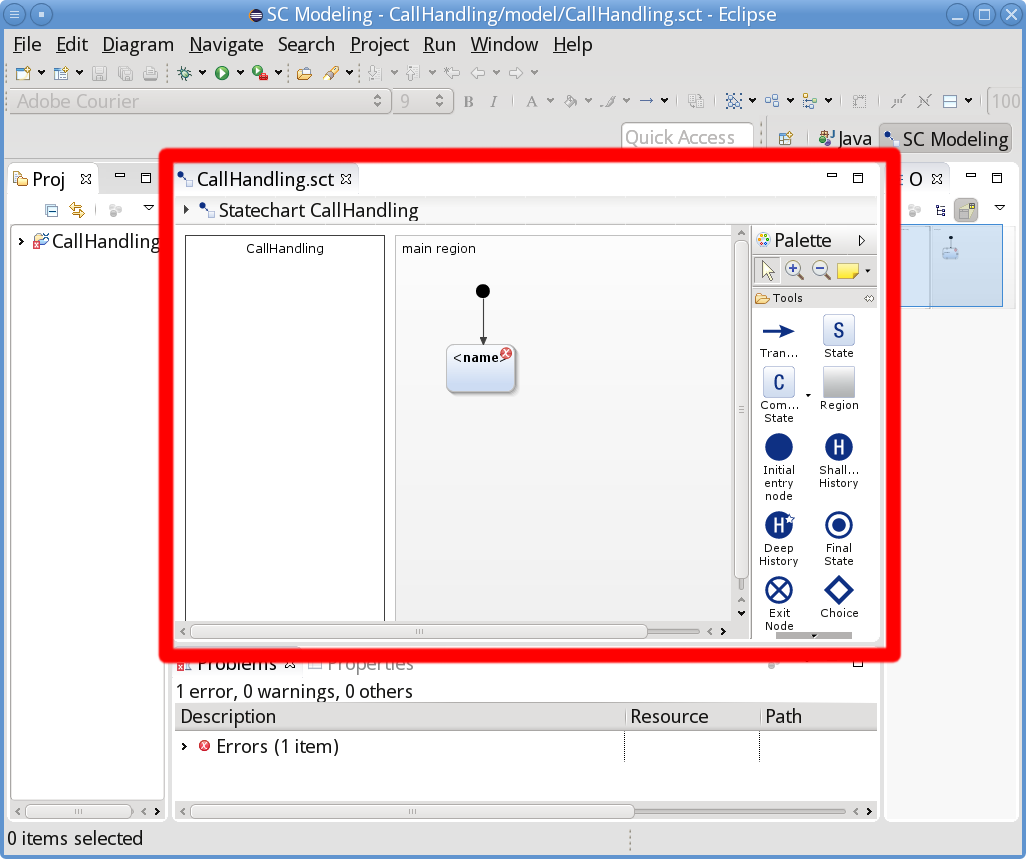Expand the CallHandling project tree node
This screenshot has height=859, width=1026.
click(21, 241)
